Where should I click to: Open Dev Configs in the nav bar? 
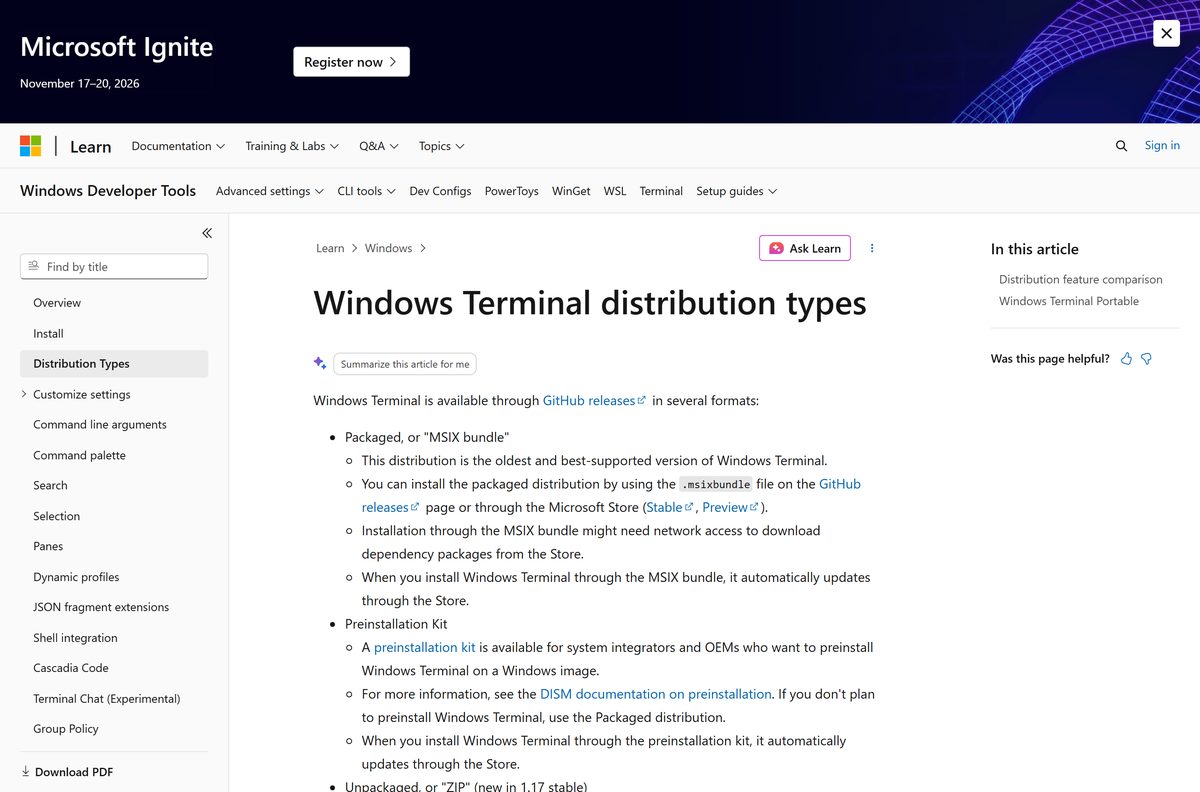tap(440, 191)
